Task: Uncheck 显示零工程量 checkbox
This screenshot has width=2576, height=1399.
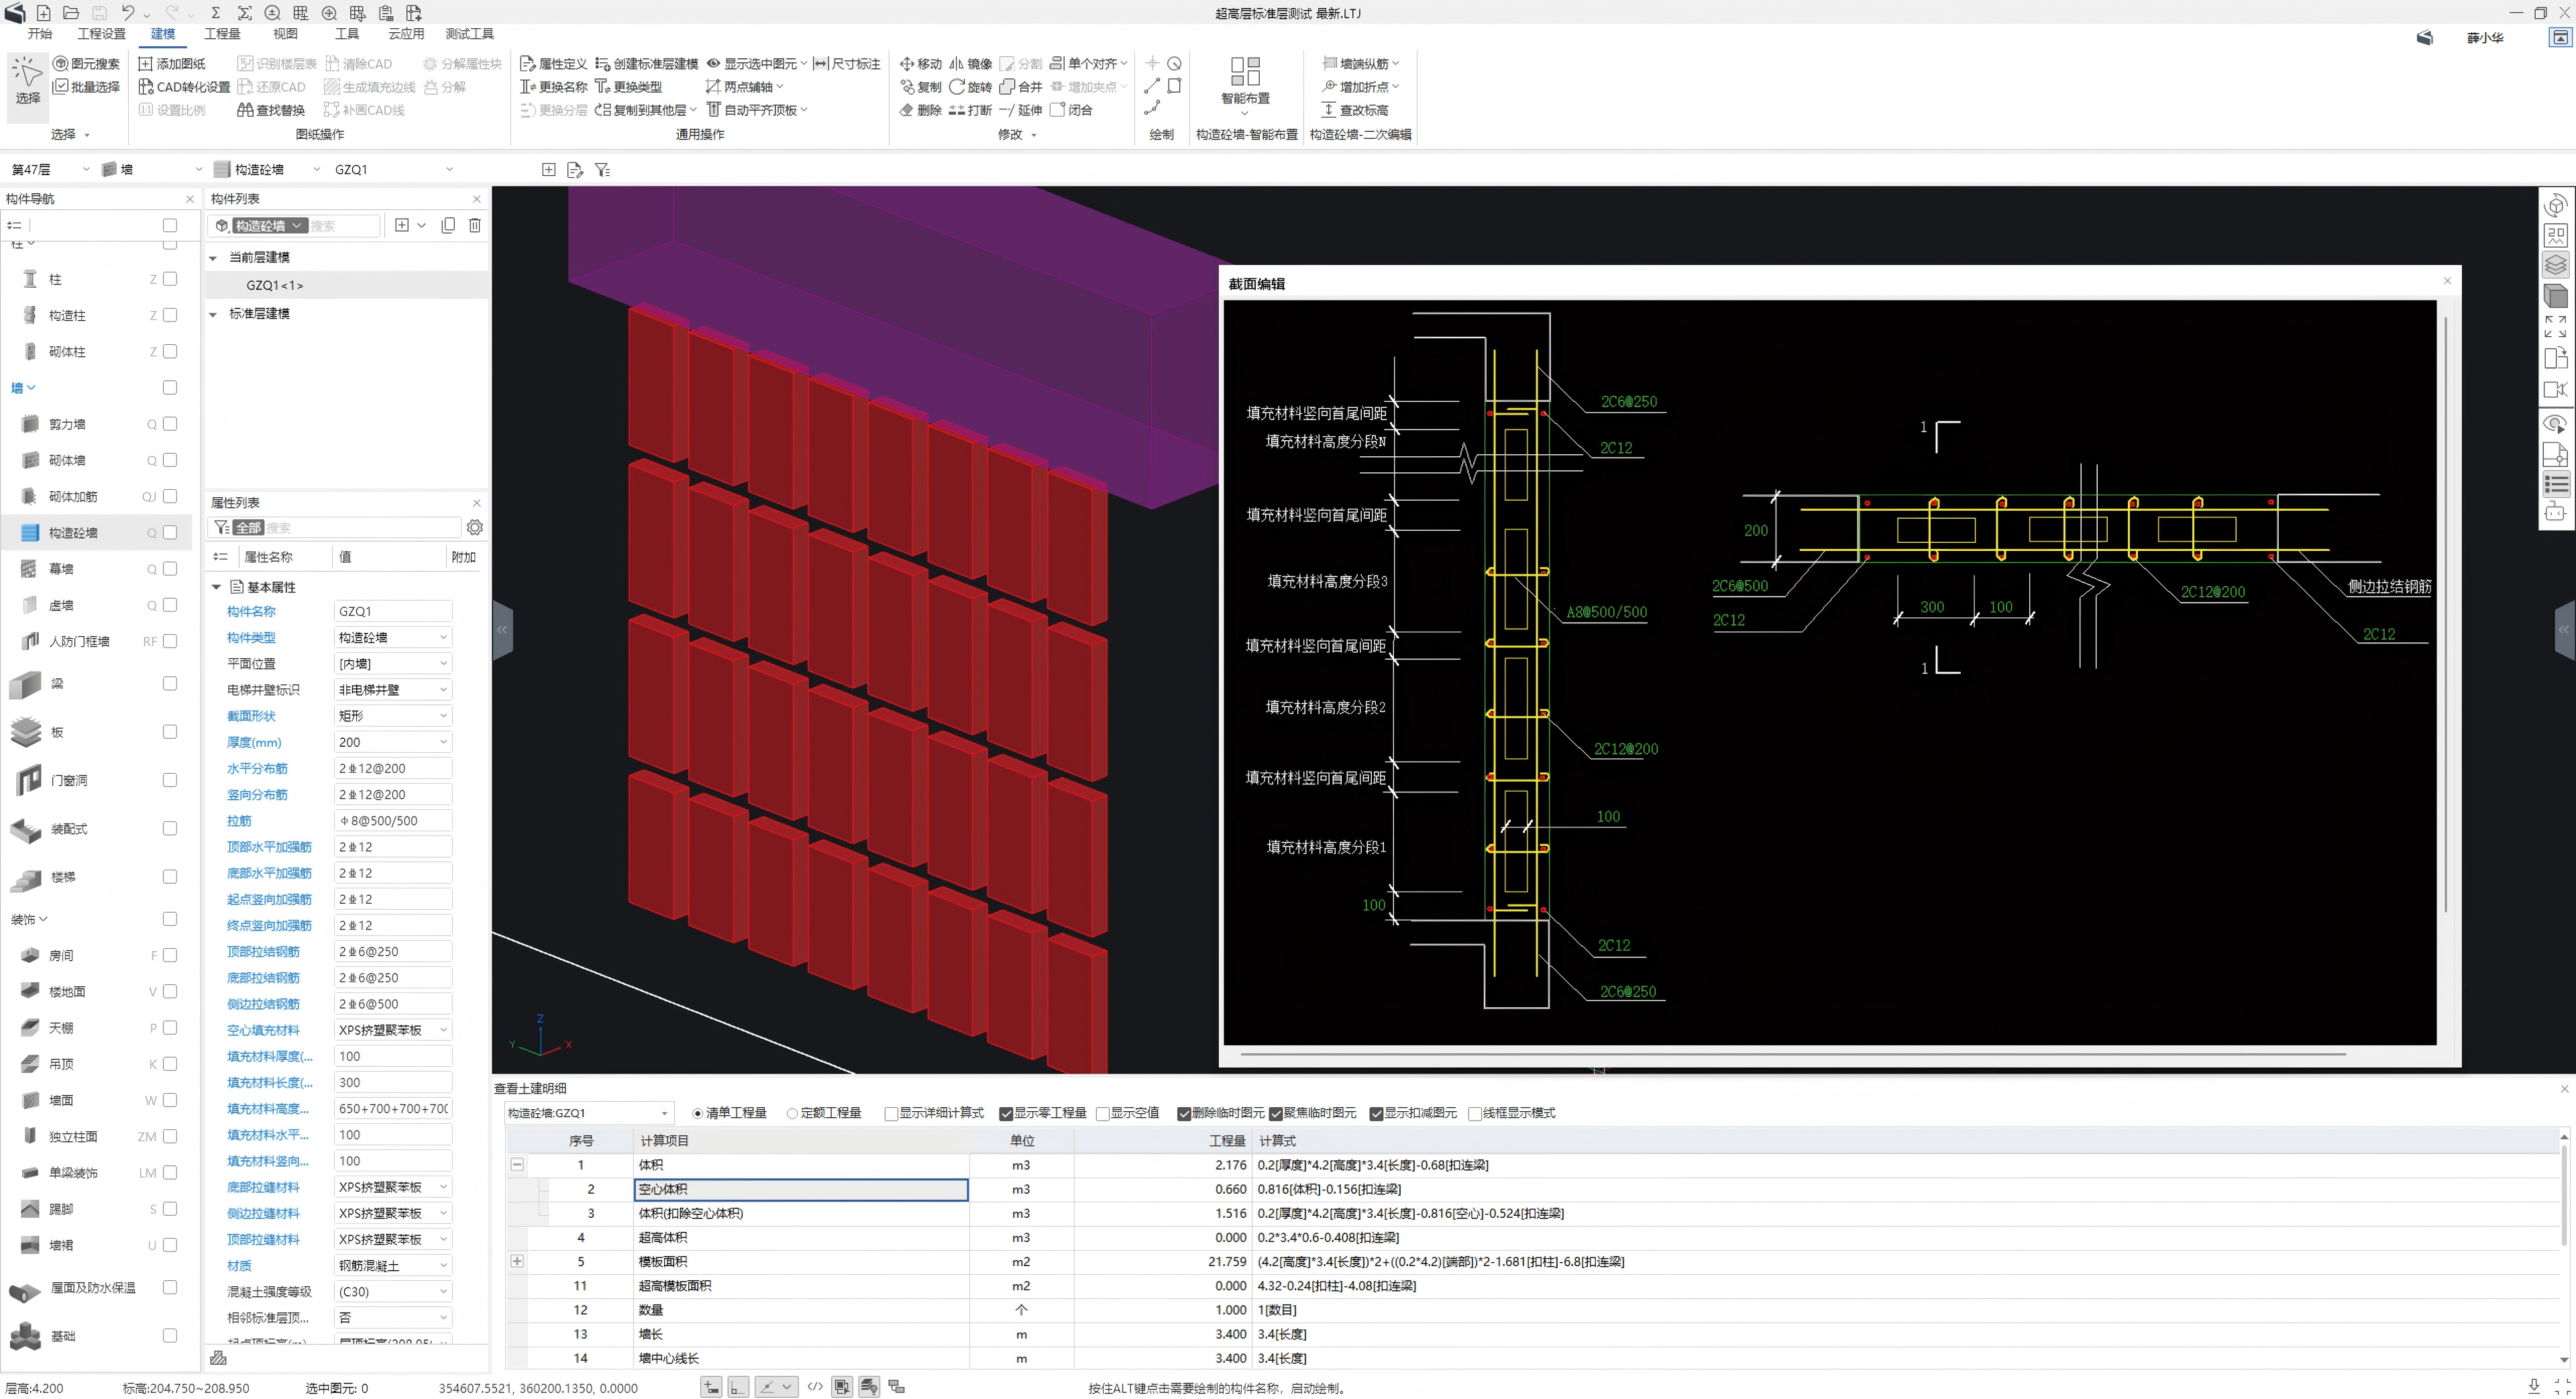Action: click(x=1006, y=1113)
